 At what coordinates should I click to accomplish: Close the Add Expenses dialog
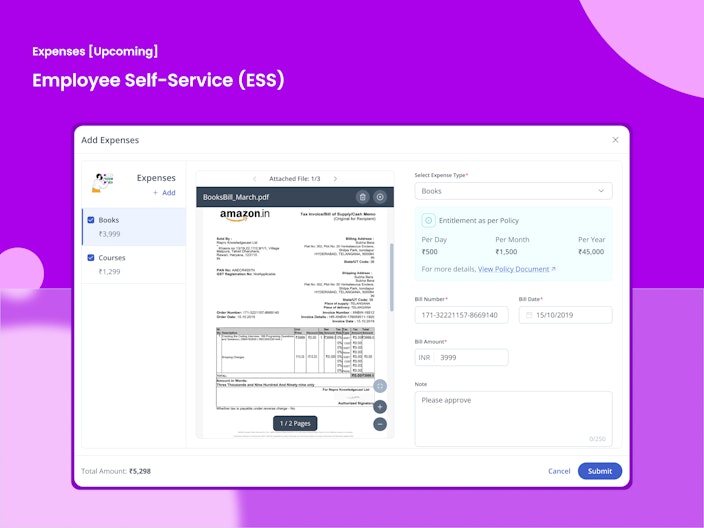[615, 140]
